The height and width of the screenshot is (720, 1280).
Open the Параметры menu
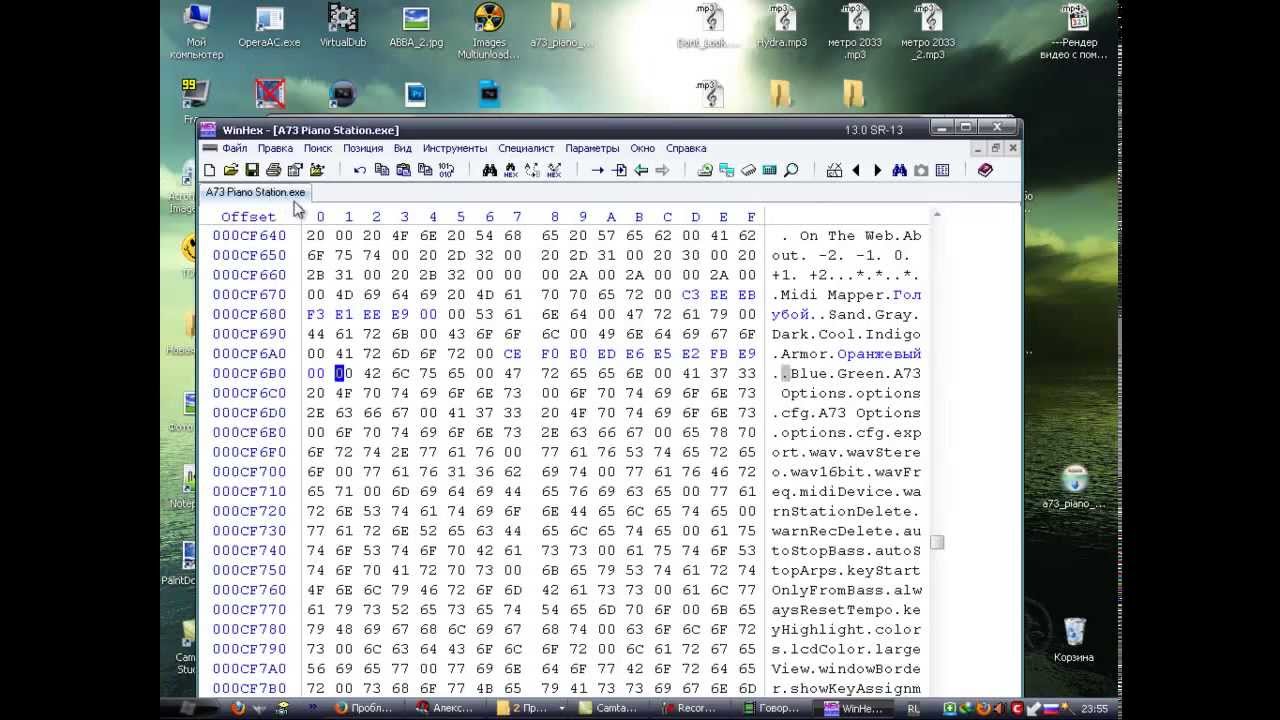tap(592, 148)
